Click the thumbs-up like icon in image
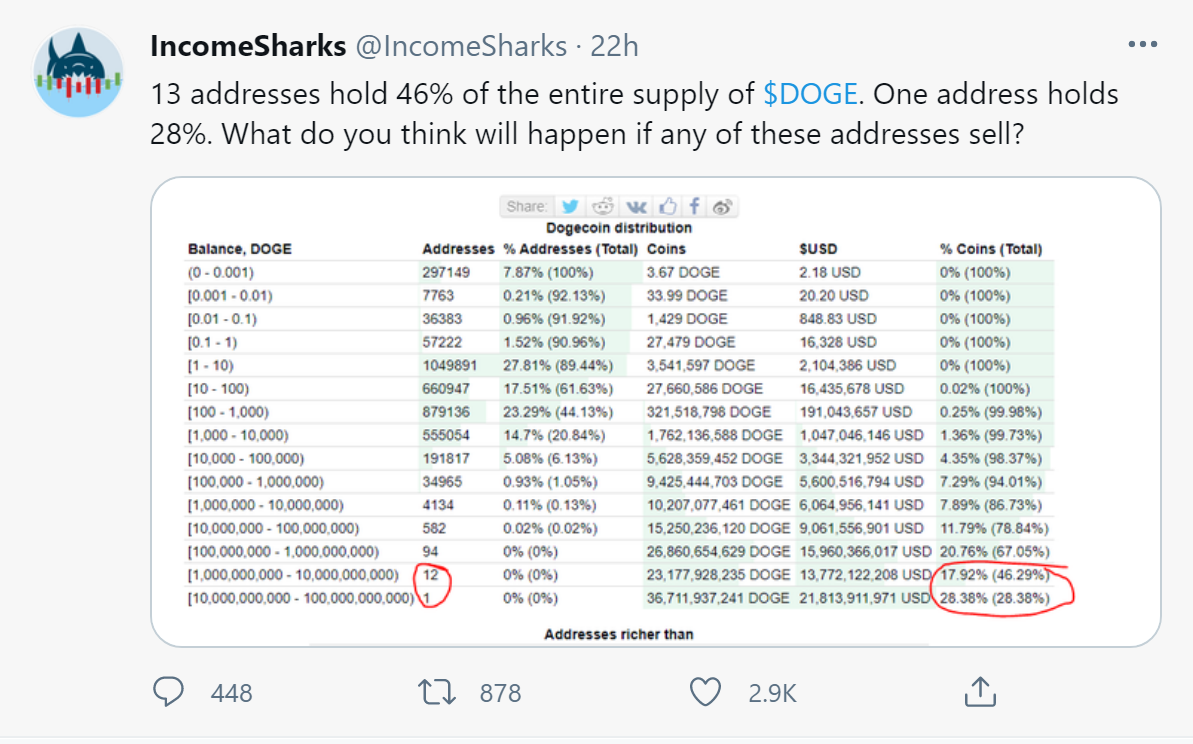1193x744 pixels. click(x=667, y=207)
